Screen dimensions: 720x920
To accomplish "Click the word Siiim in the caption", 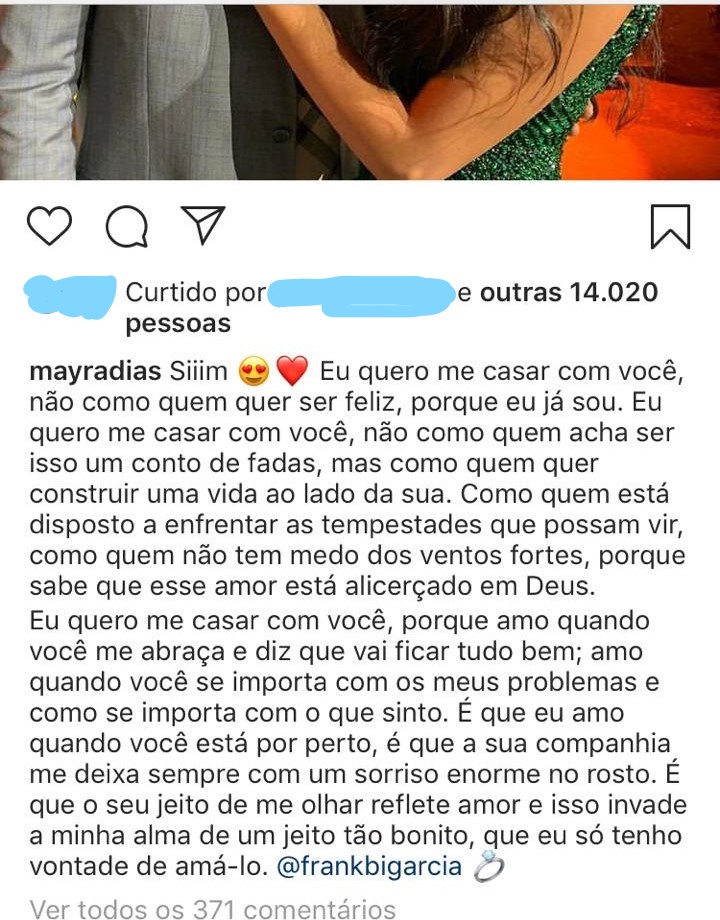I will [x=198, y=371].
